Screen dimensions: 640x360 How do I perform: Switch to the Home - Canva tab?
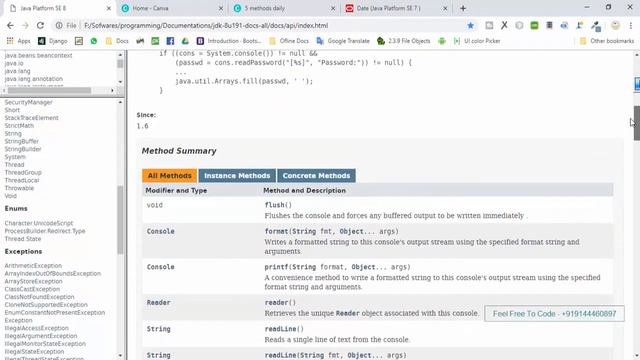click(x=172, y=8)
